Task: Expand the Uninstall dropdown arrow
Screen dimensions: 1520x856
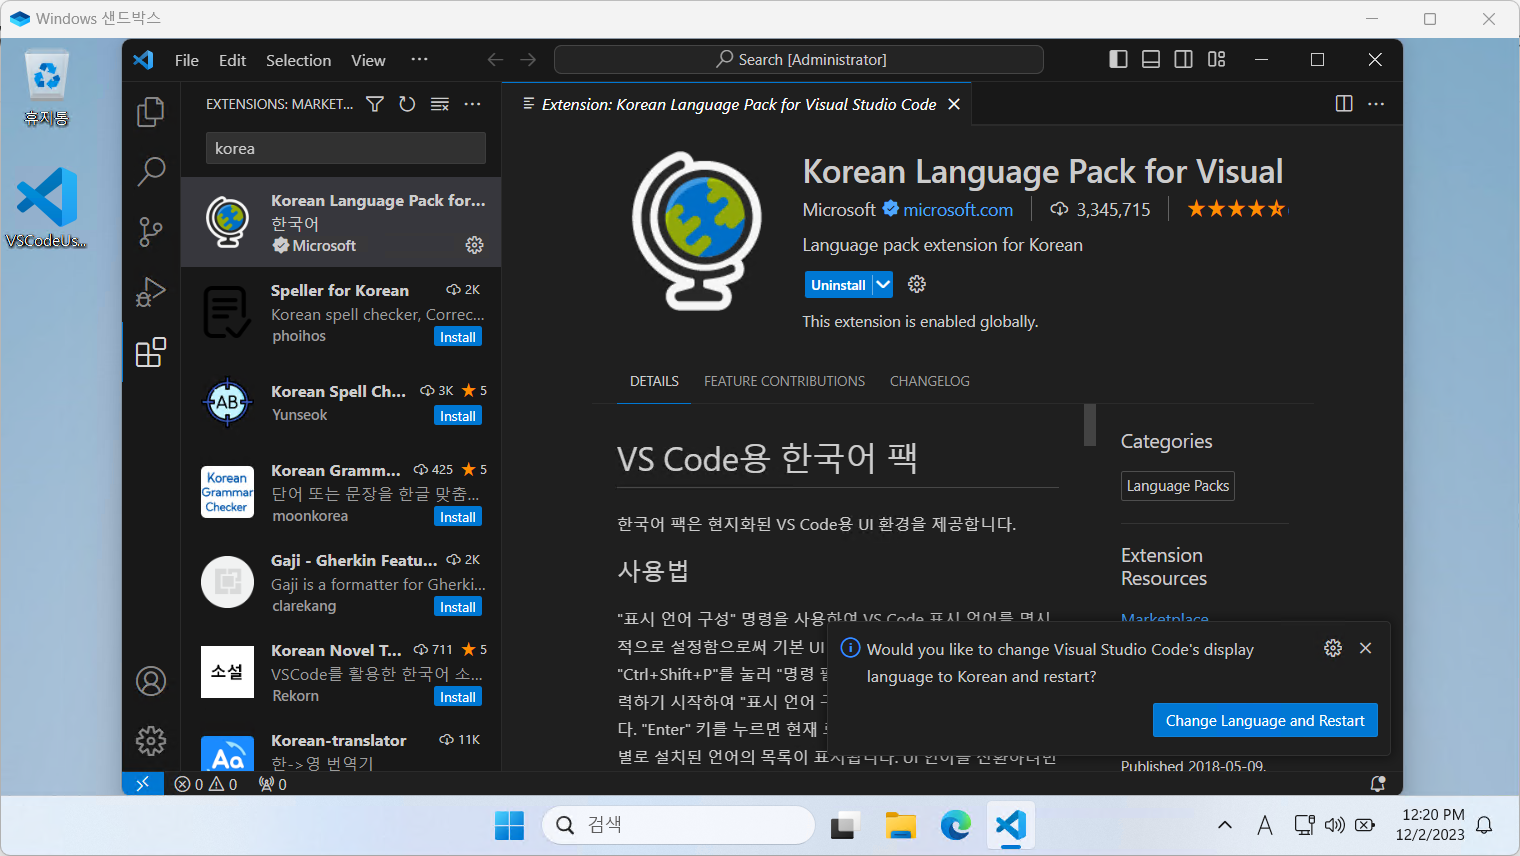Action: [x=882, y=285]
